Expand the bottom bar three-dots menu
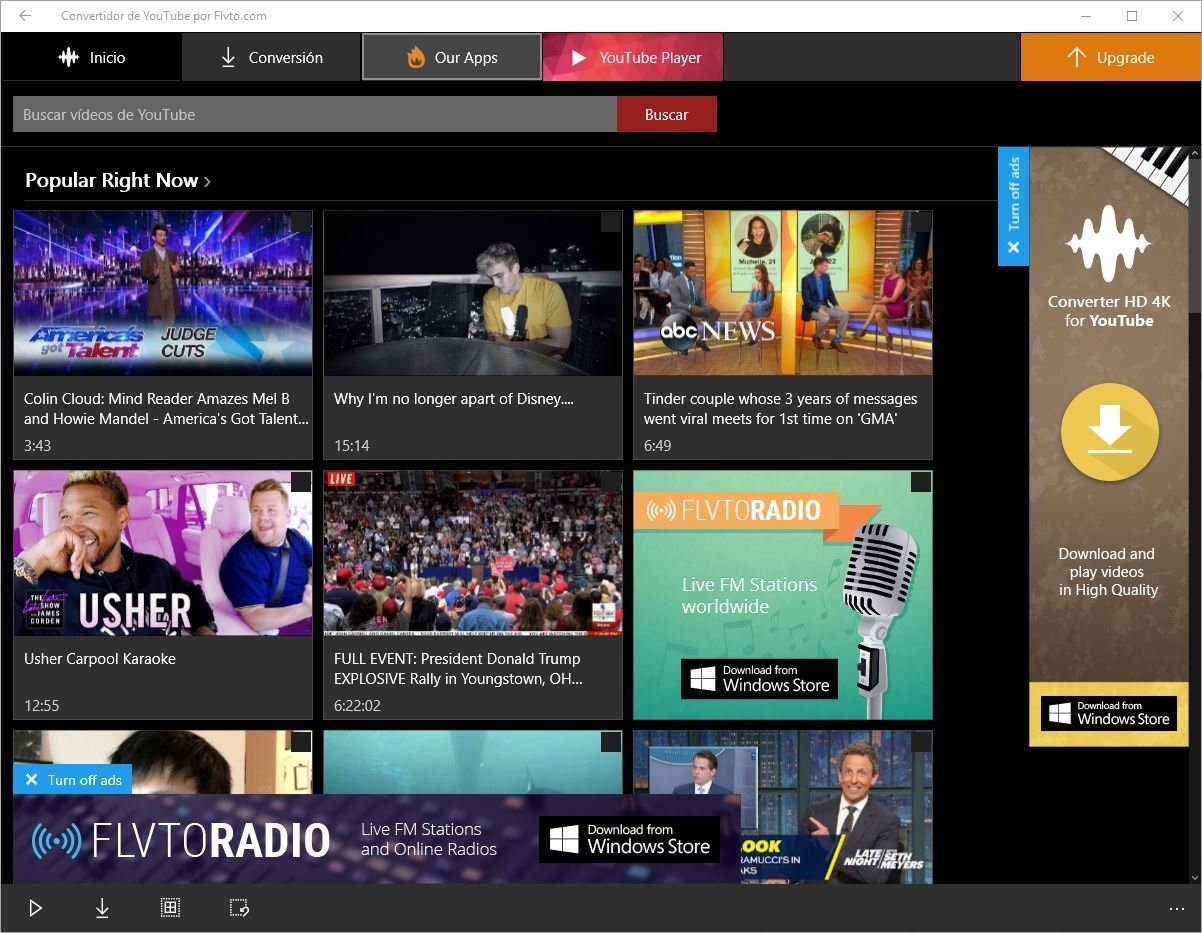The width and height of the screenshot is (1202, 933). 1176,908
